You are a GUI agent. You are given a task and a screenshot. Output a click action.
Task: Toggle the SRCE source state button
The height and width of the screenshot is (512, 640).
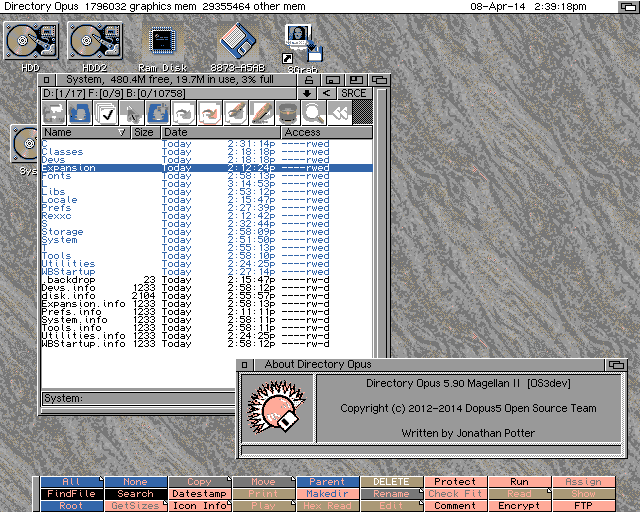coord(353,93)
